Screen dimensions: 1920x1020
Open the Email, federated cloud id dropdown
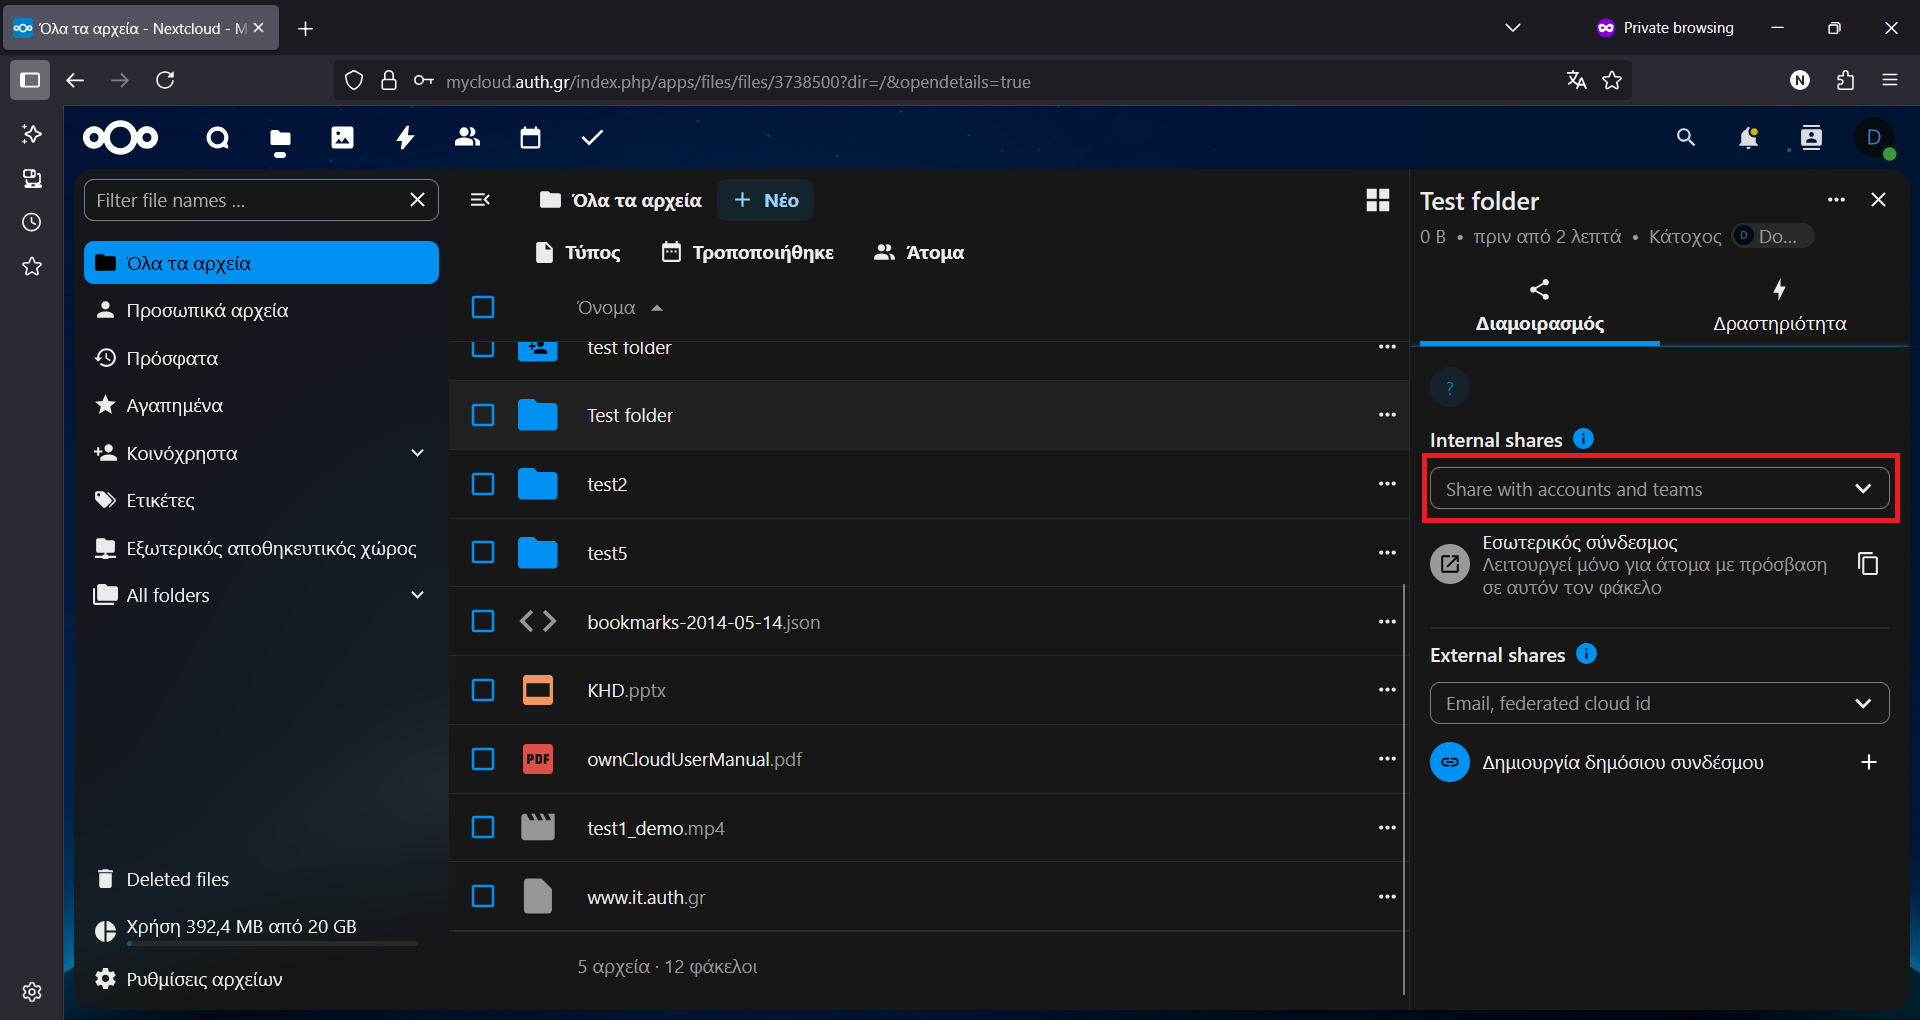(x=1658, y=704)
